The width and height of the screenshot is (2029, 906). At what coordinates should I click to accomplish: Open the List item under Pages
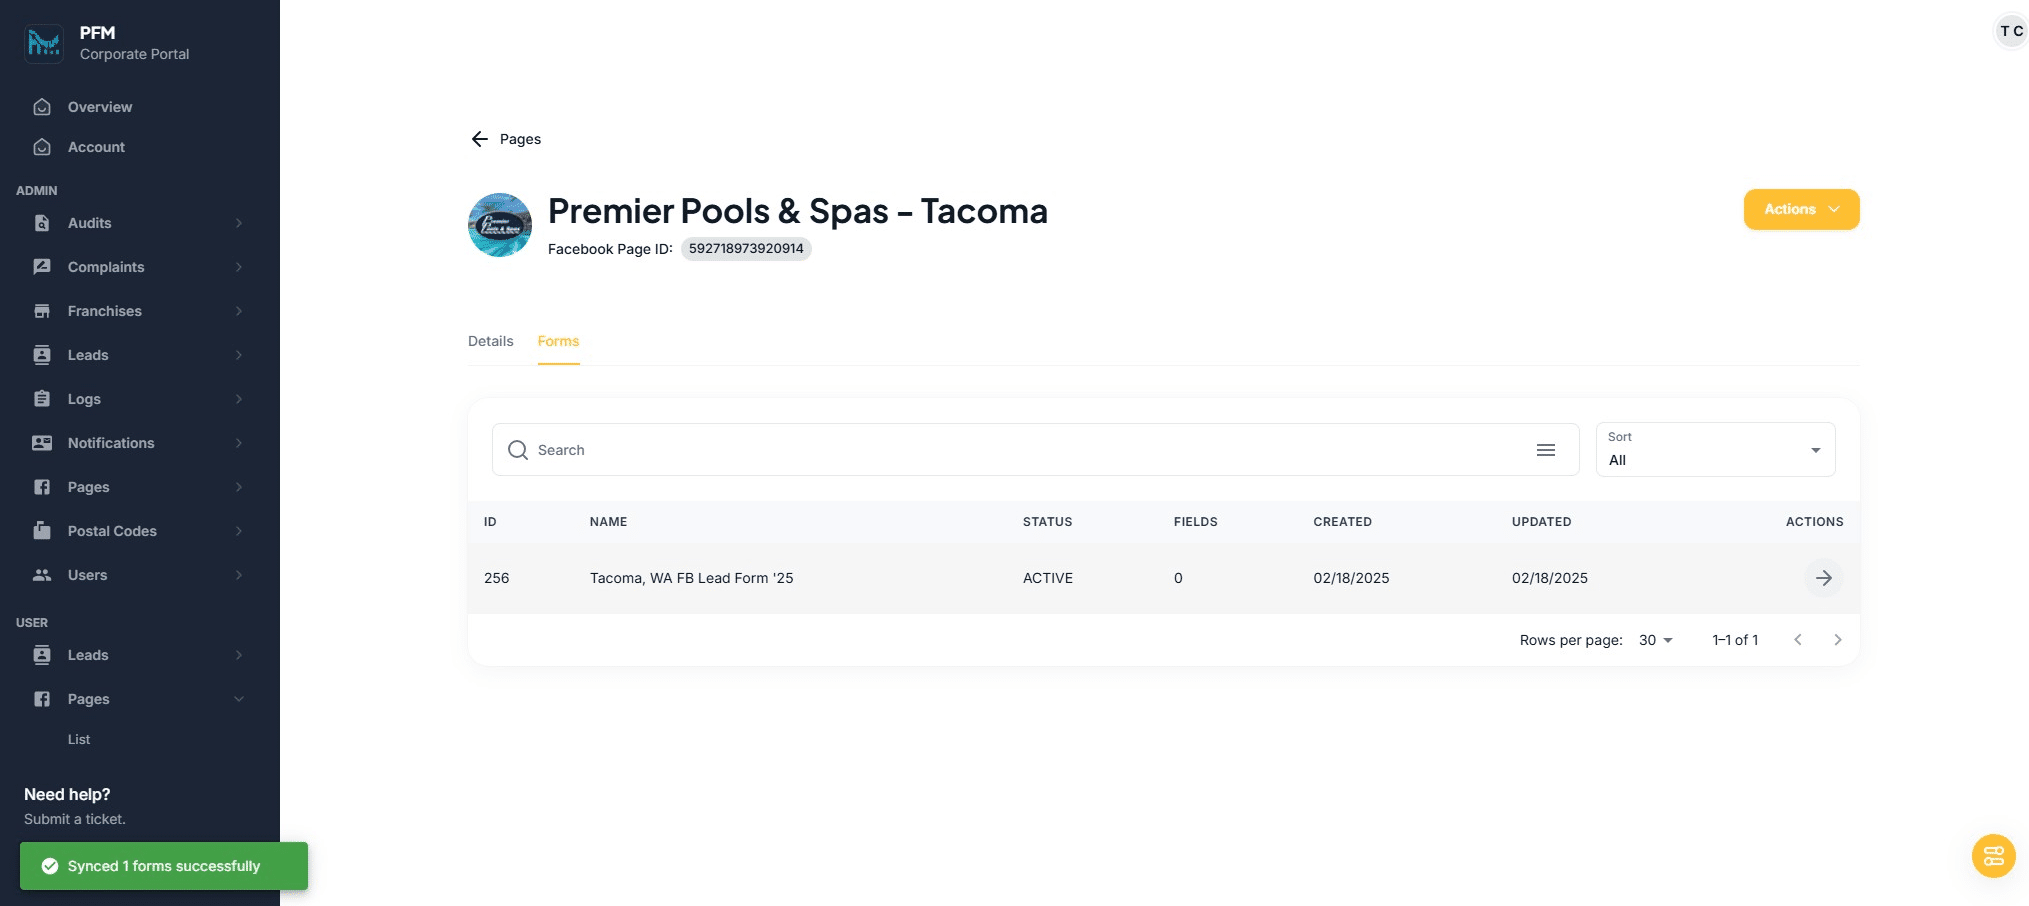pyautogui.click(x=79, y=739)
